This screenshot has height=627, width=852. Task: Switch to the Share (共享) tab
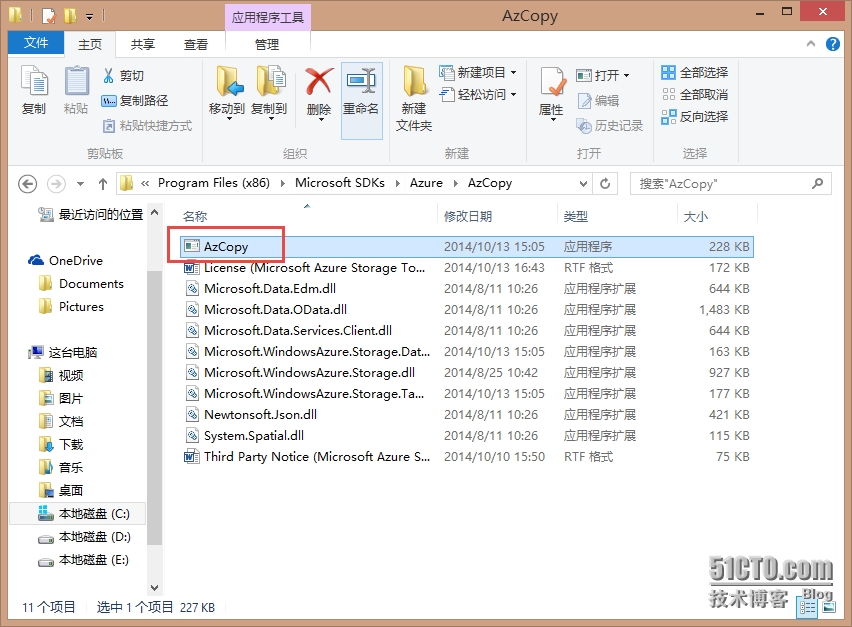[143, 44]
